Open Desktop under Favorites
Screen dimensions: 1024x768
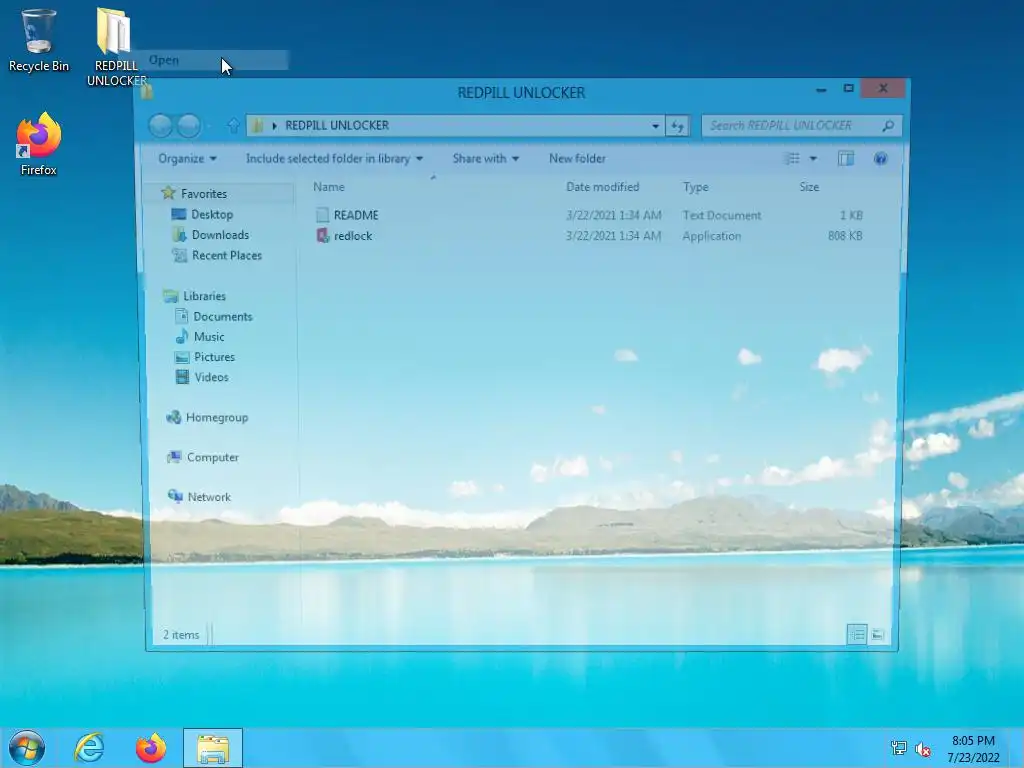click(x=212, y=214)
